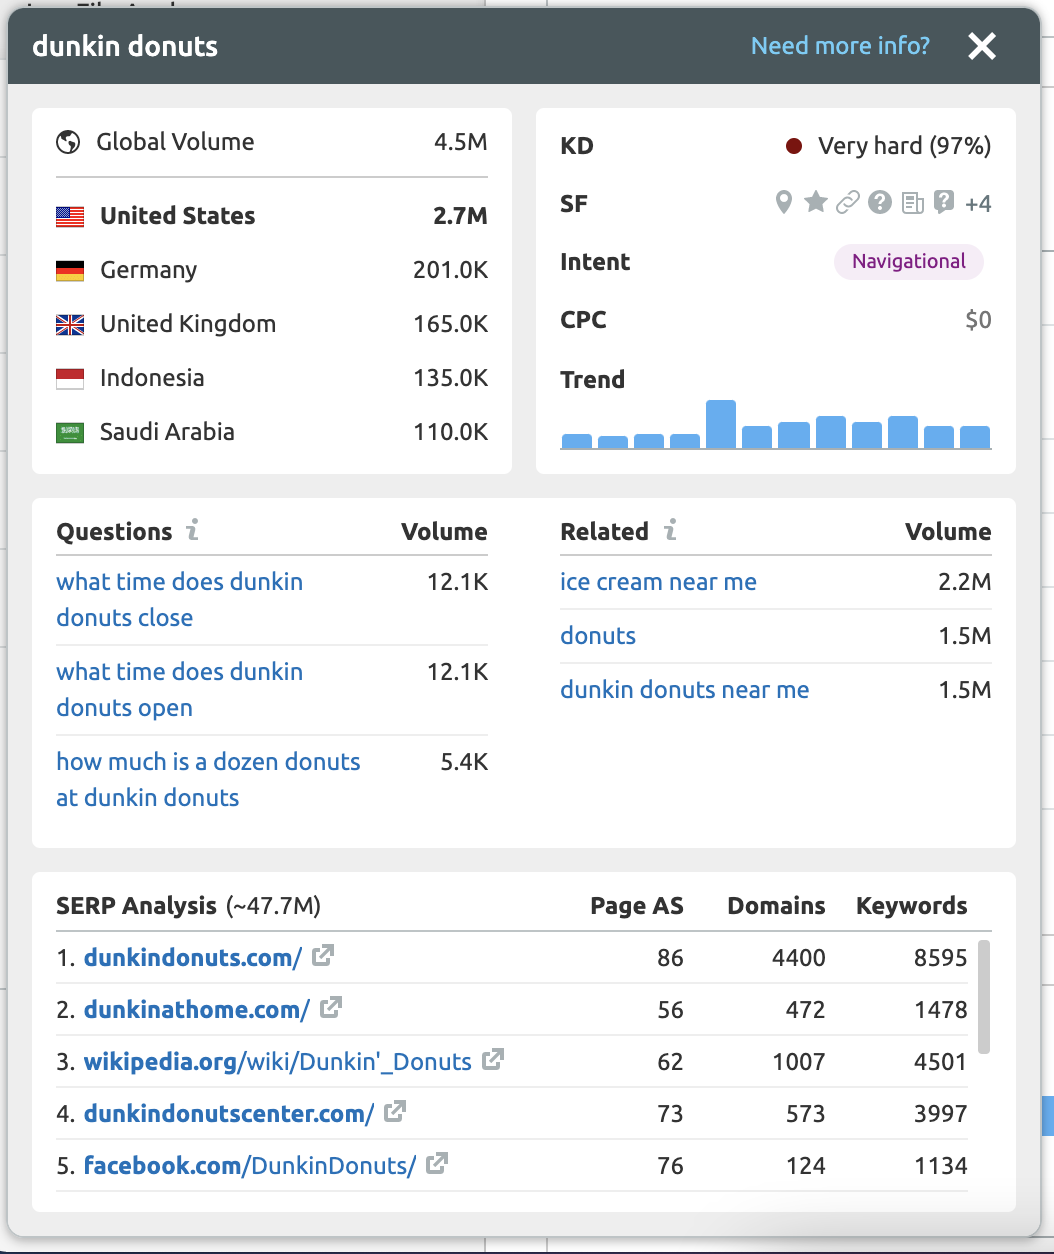Click the Indonesia flag icon

click(70, 378)
